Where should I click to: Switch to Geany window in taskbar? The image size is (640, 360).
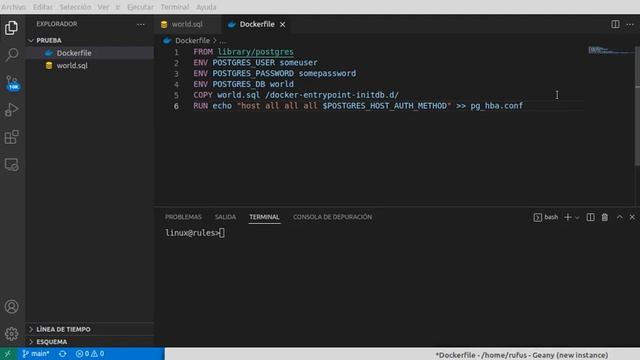pos(522,355)
